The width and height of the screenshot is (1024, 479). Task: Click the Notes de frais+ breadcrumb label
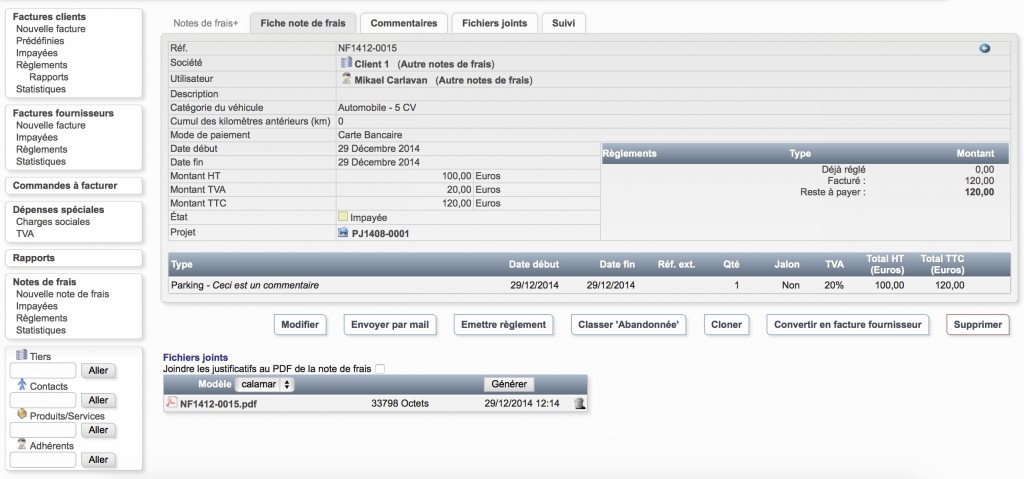[x=206, y=24]
